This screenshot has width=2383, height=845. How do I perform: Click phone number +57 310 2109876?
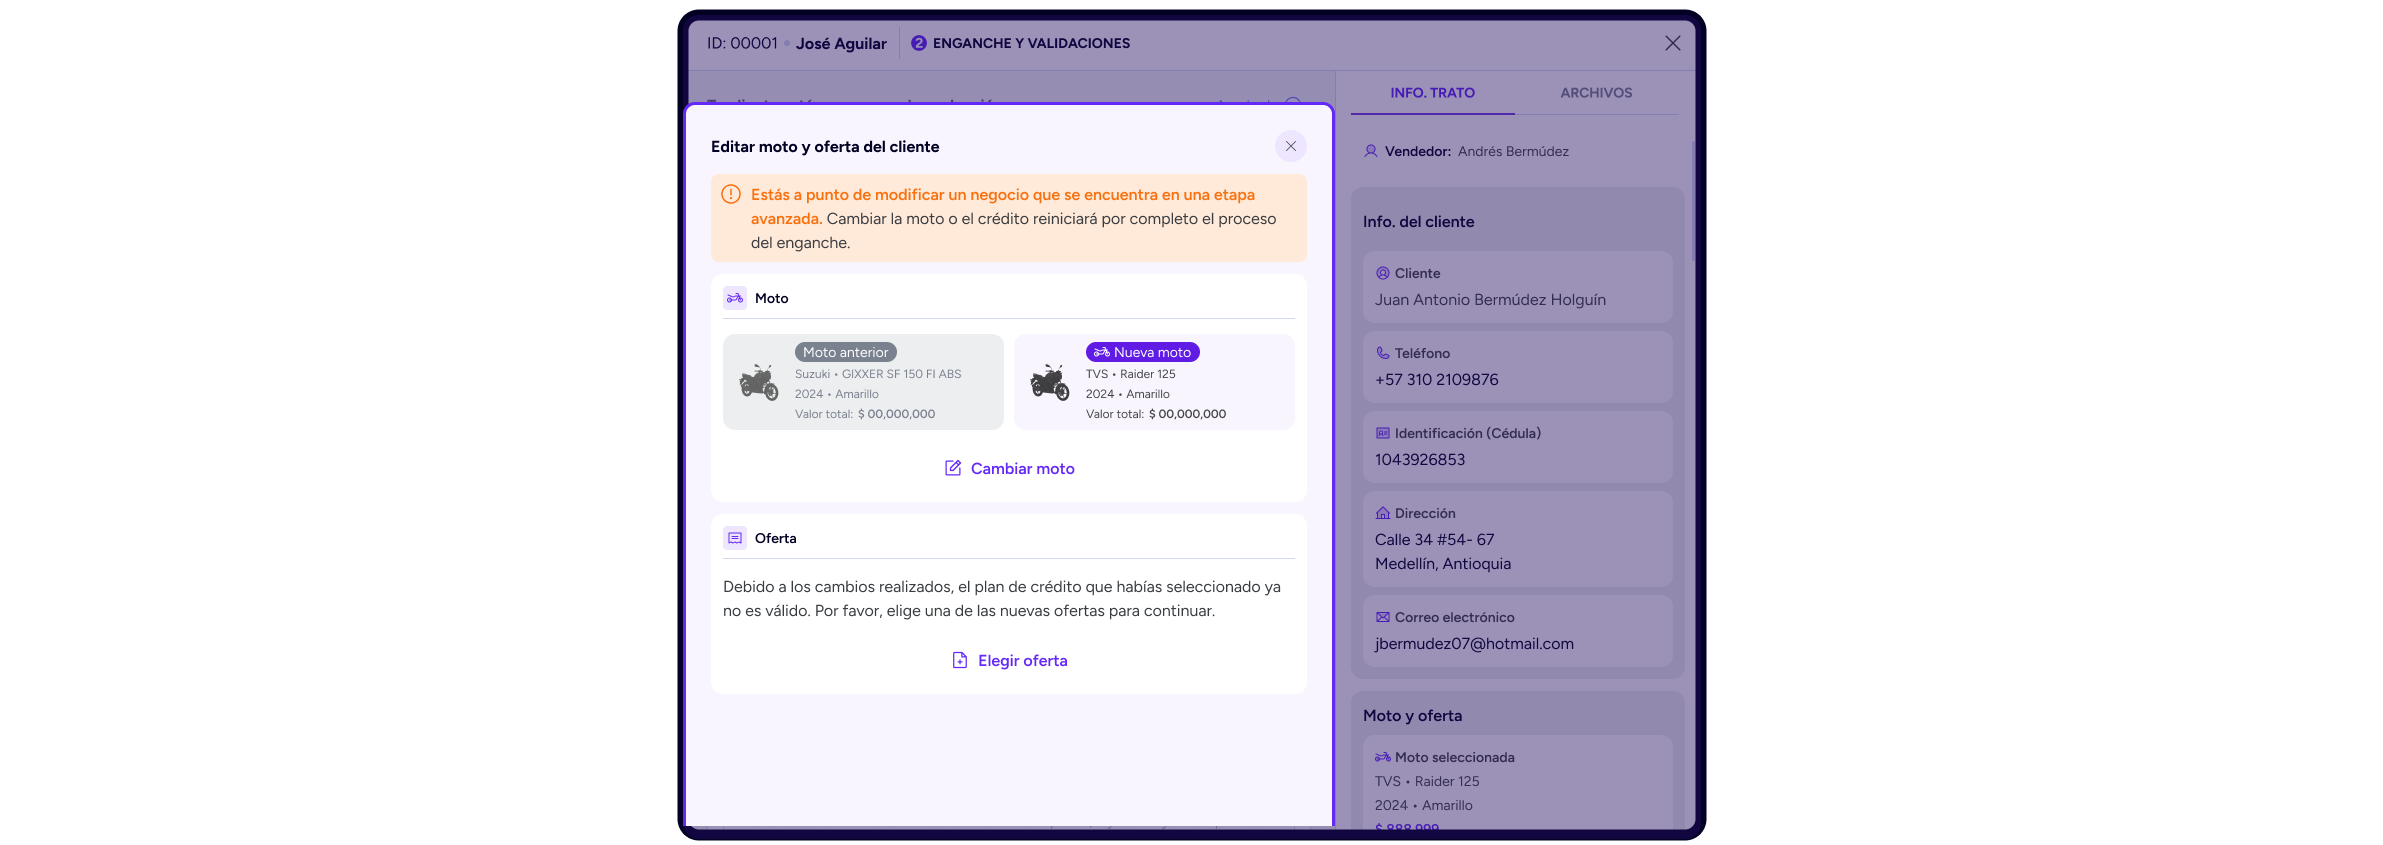point(1436,380)
